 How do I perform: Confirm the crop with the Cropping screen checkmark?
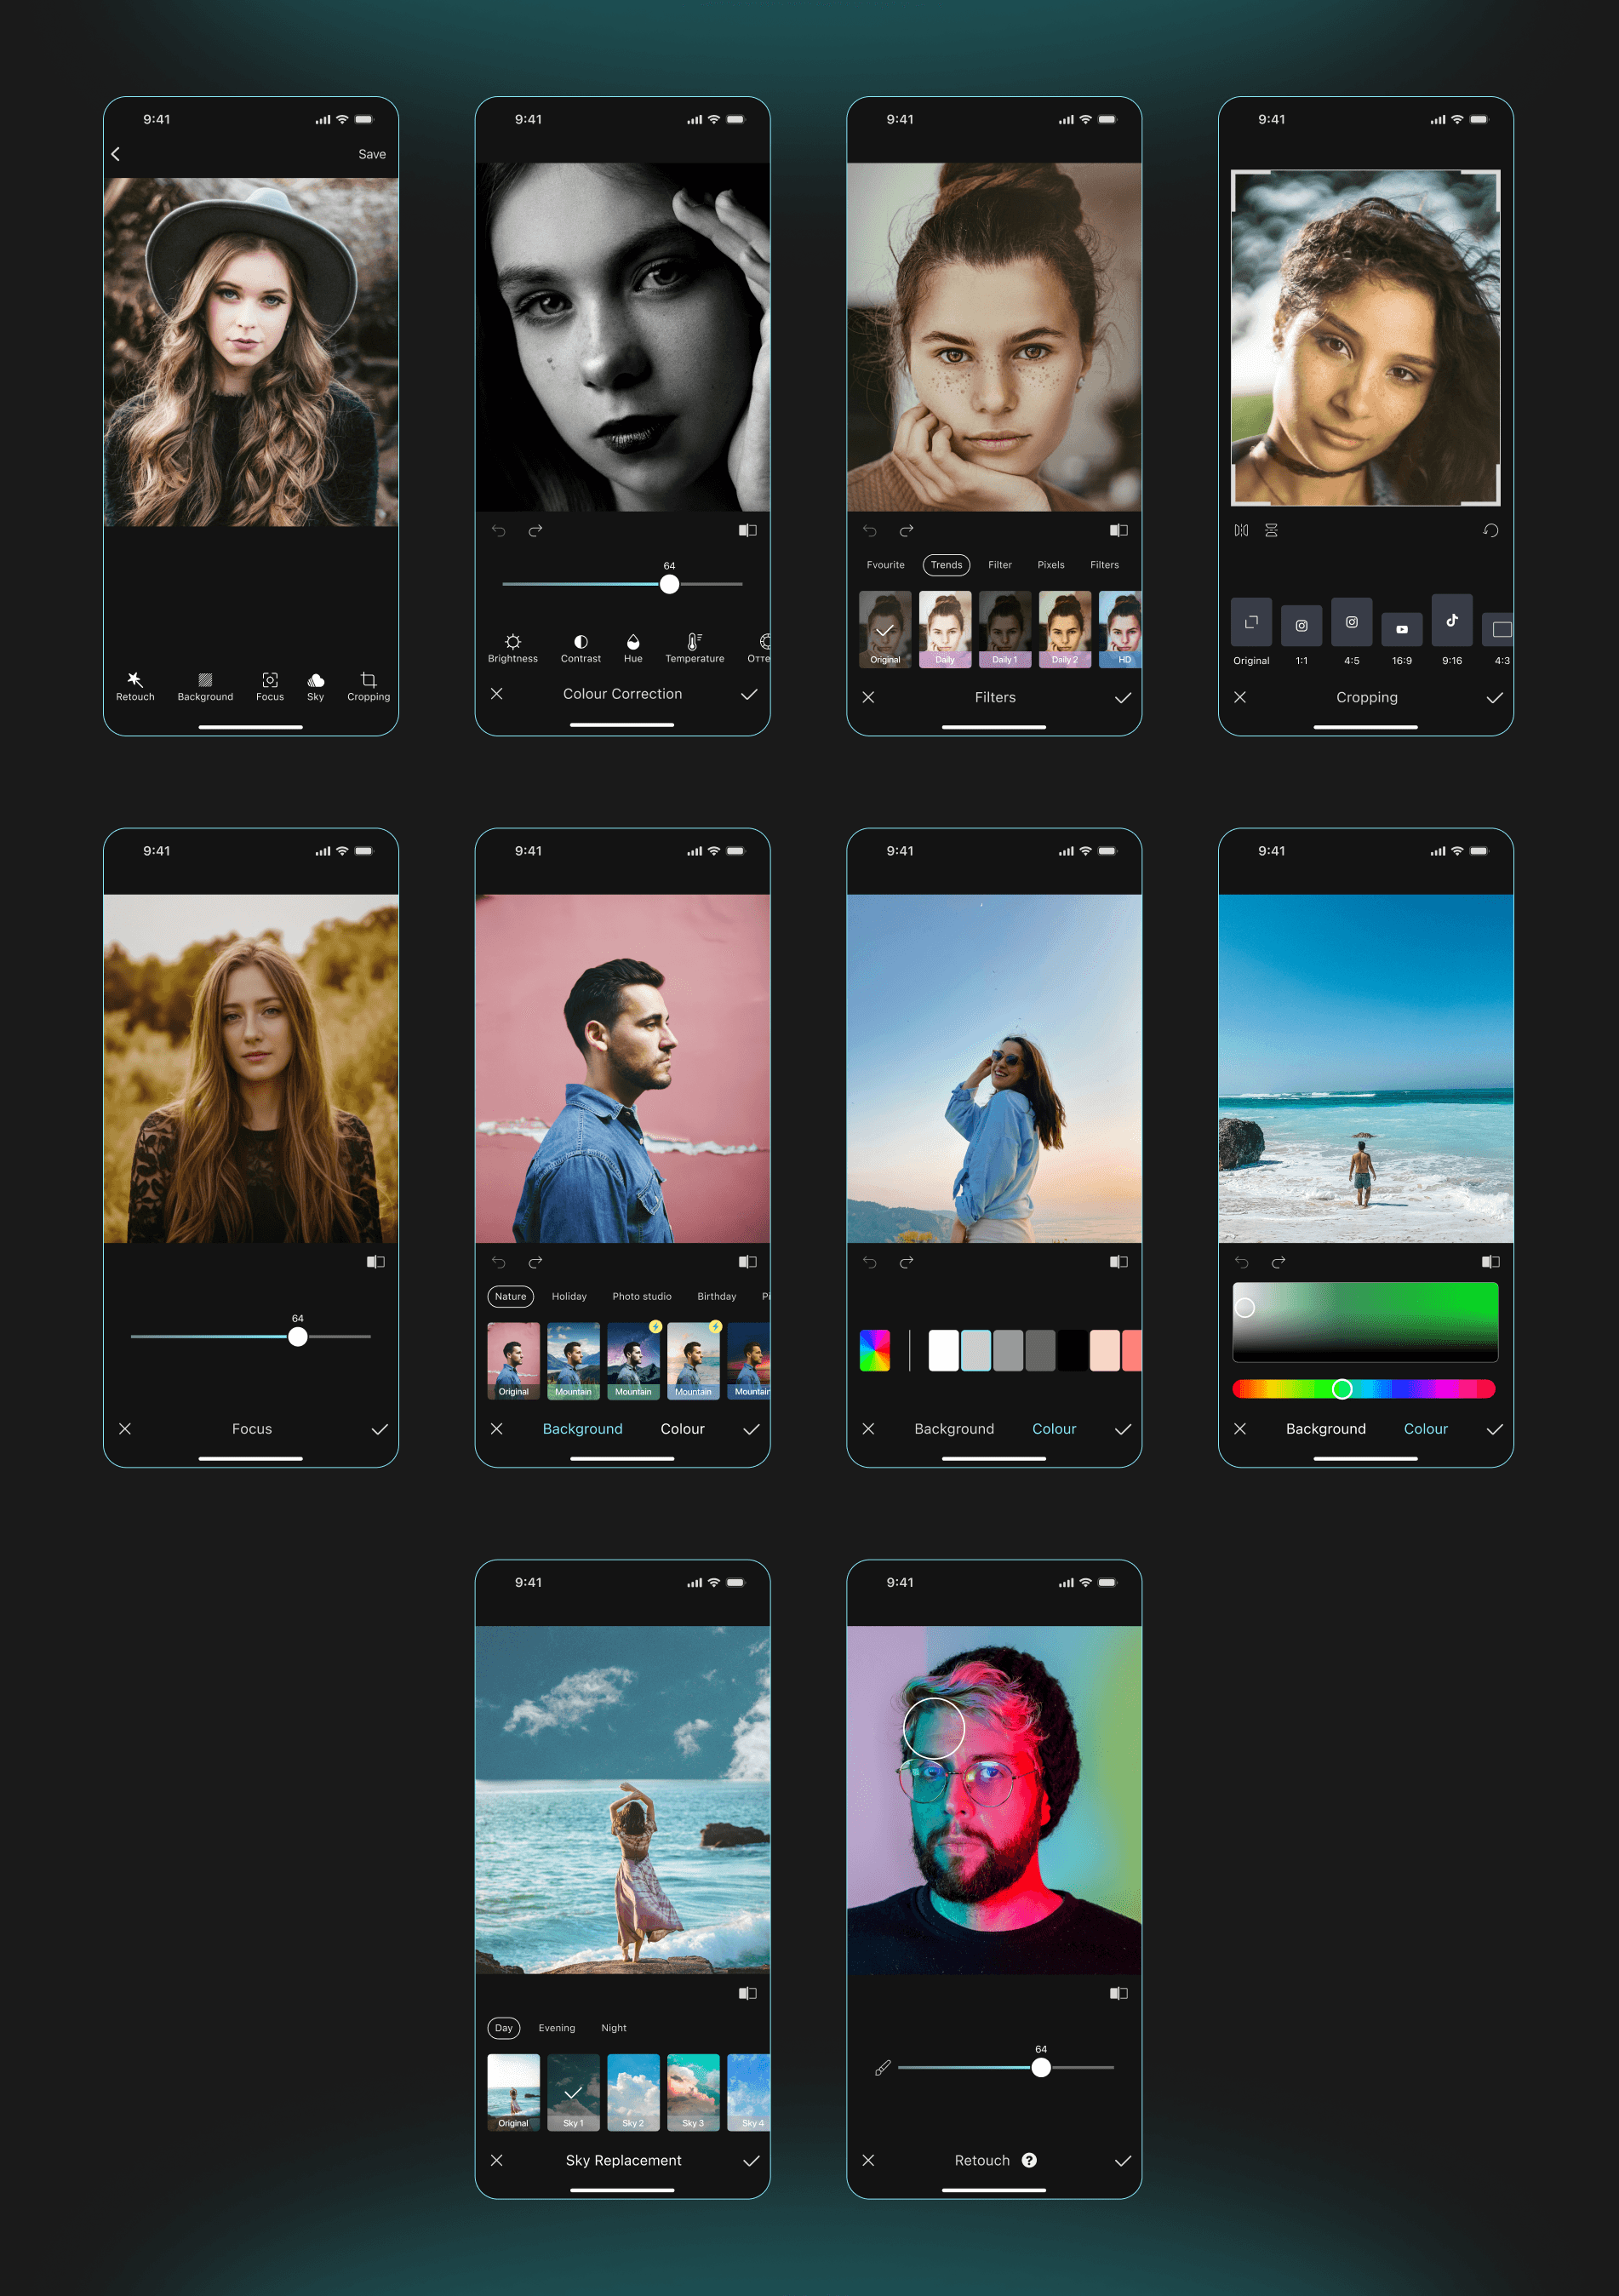[x=1495, y=698]
